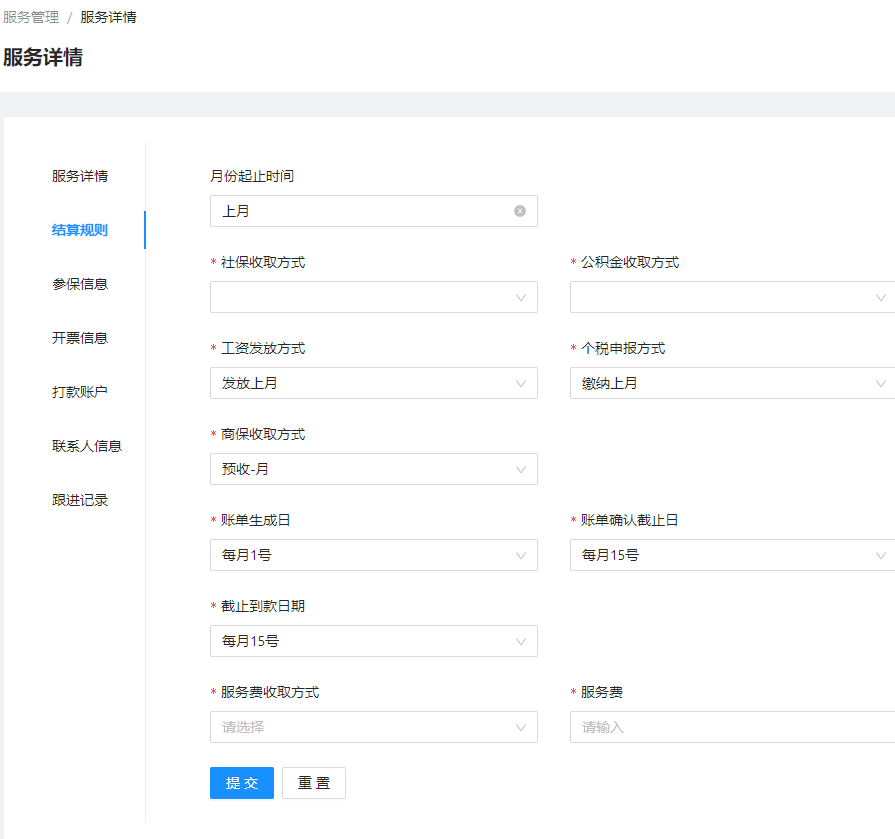The image size is (895, 839).
Task: Click the 公积金收取方式 field label
Action: click(x=630, y=262)
